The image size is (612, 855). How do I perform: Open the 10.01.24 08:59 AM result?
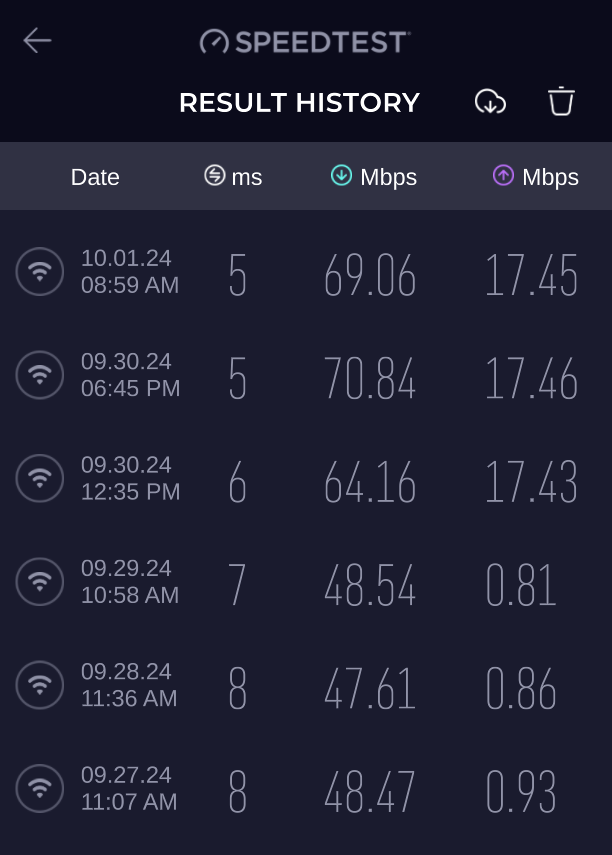pos(130,272)
